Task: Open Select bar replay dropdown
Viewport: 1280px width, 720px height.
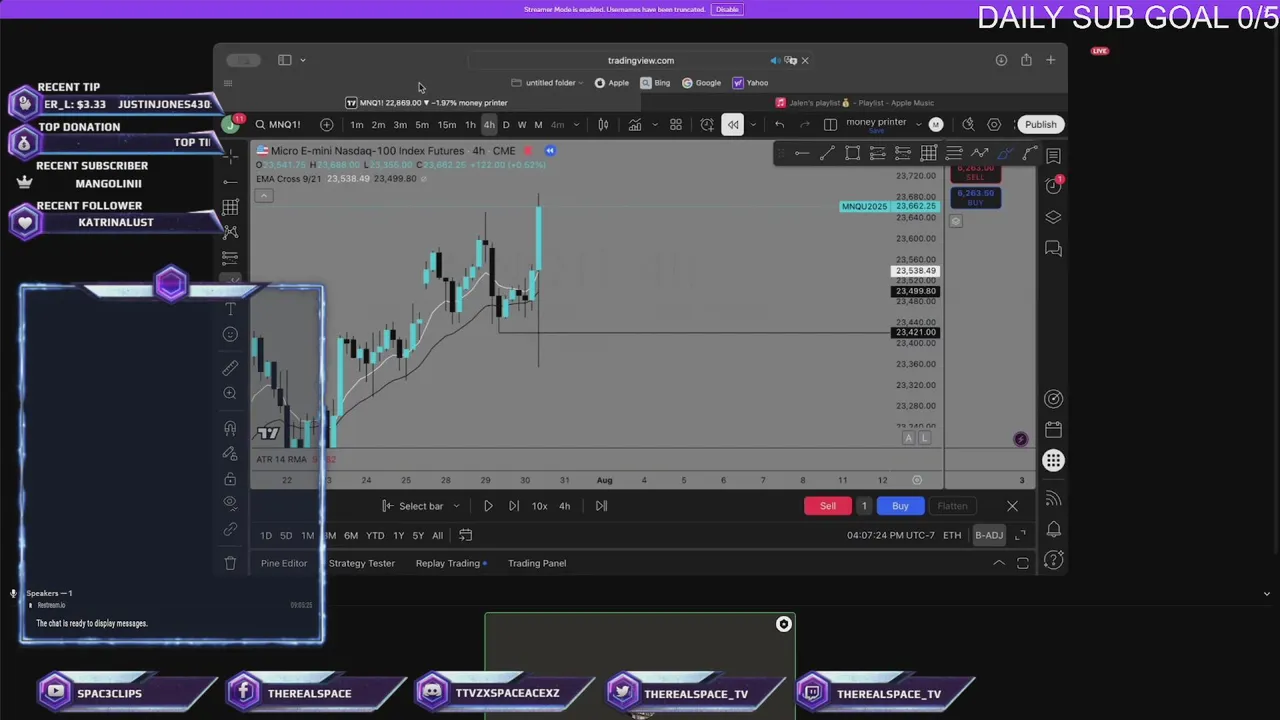Action: 421,506
